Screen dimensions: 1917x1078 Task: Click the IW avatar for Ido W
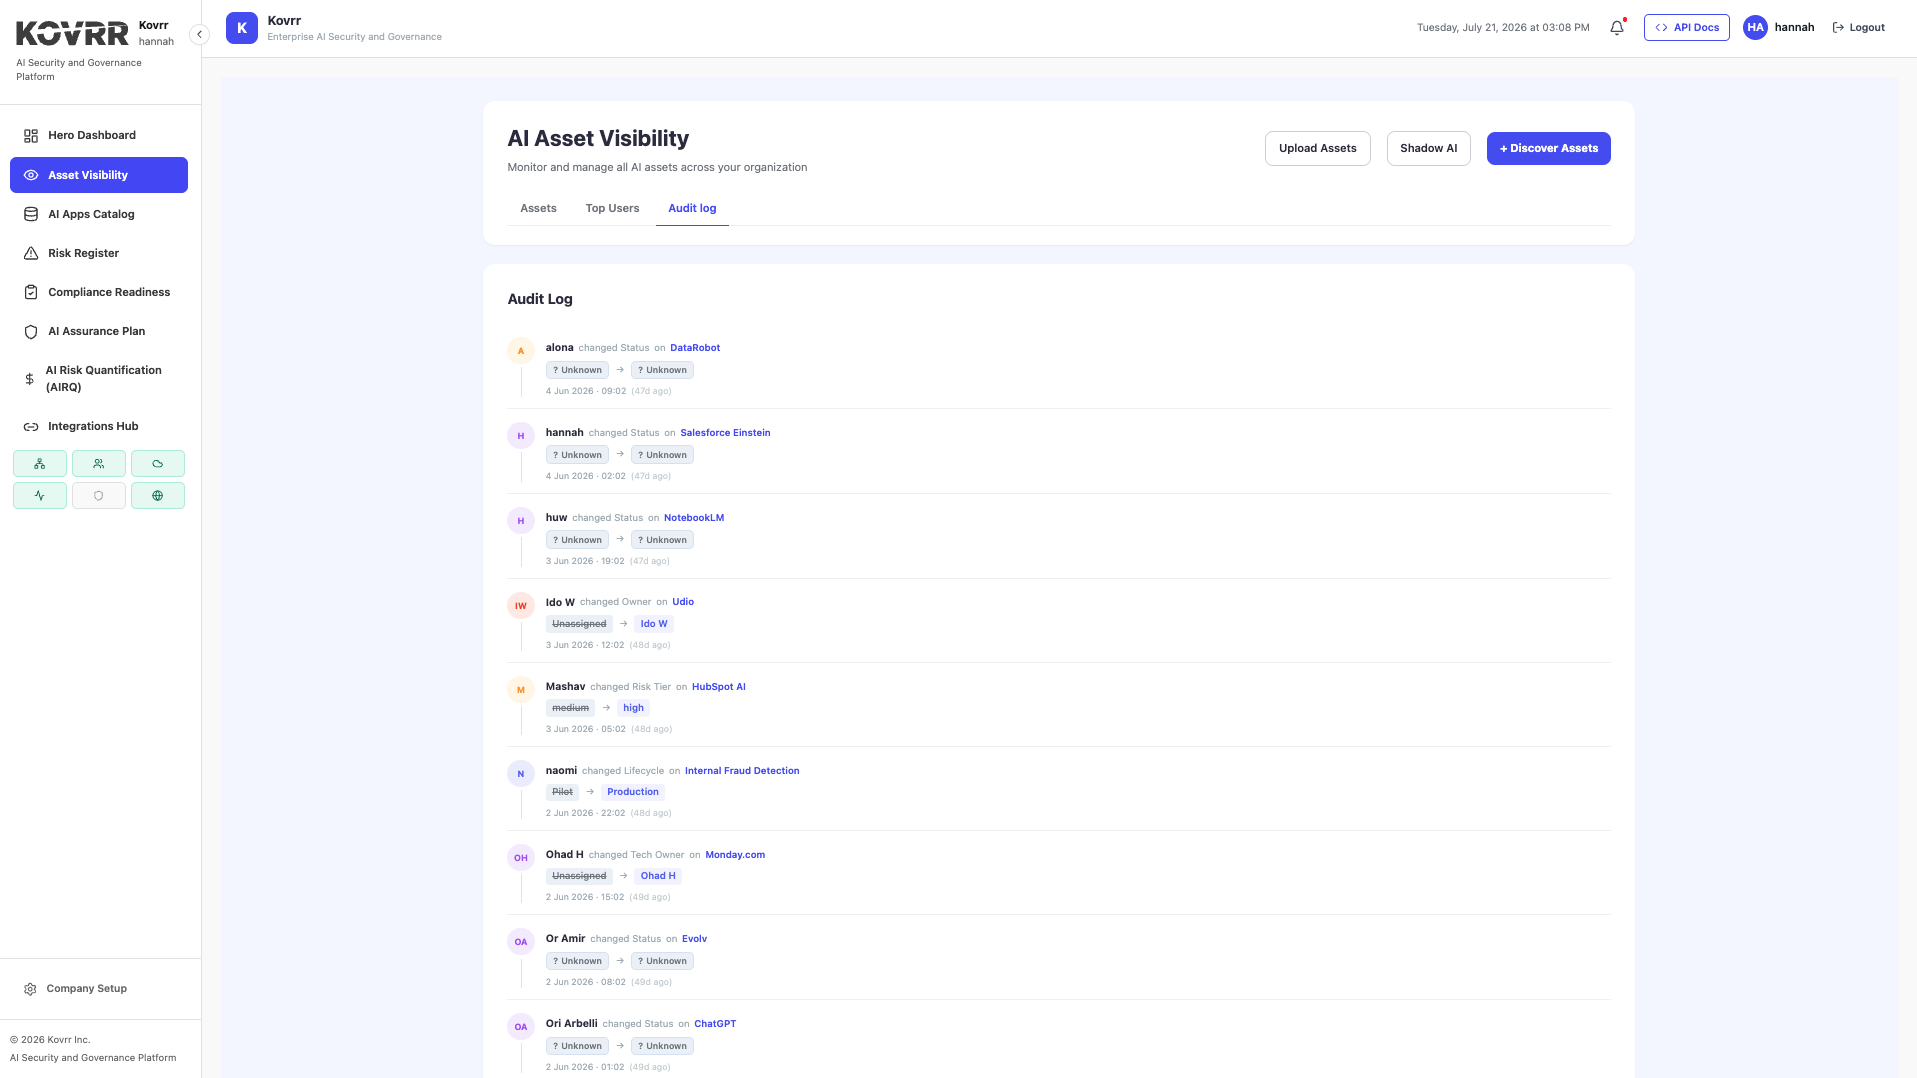click(x=521, y=606)
